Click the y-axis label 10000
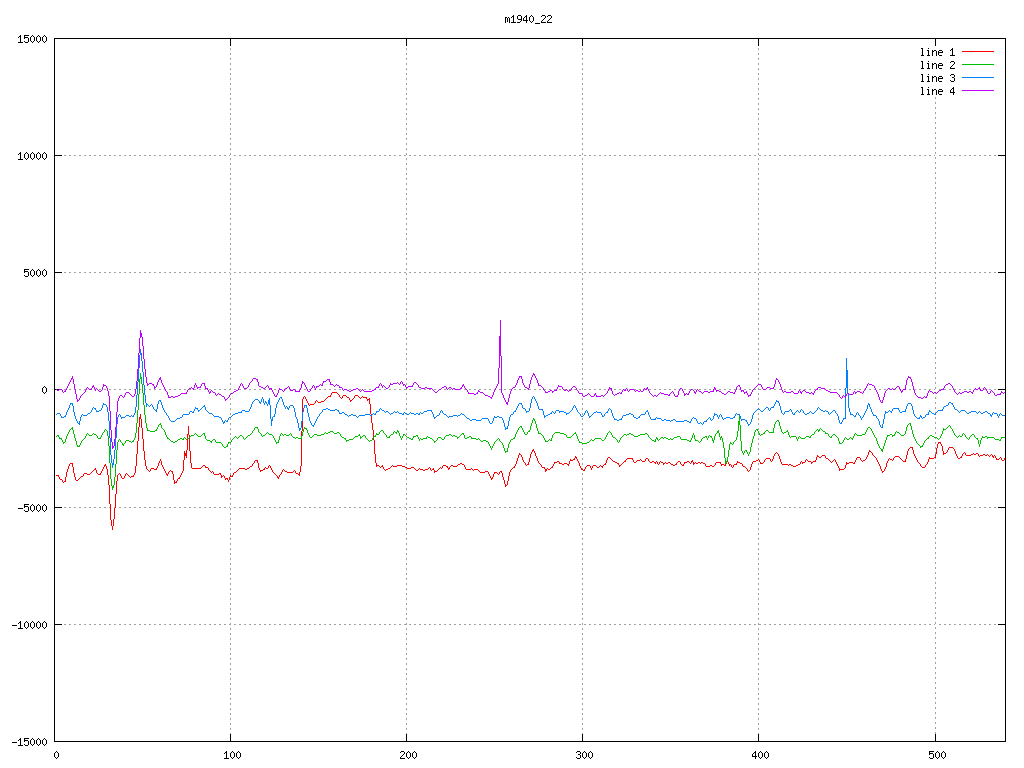1024x768 pixels. coord(32,156)
